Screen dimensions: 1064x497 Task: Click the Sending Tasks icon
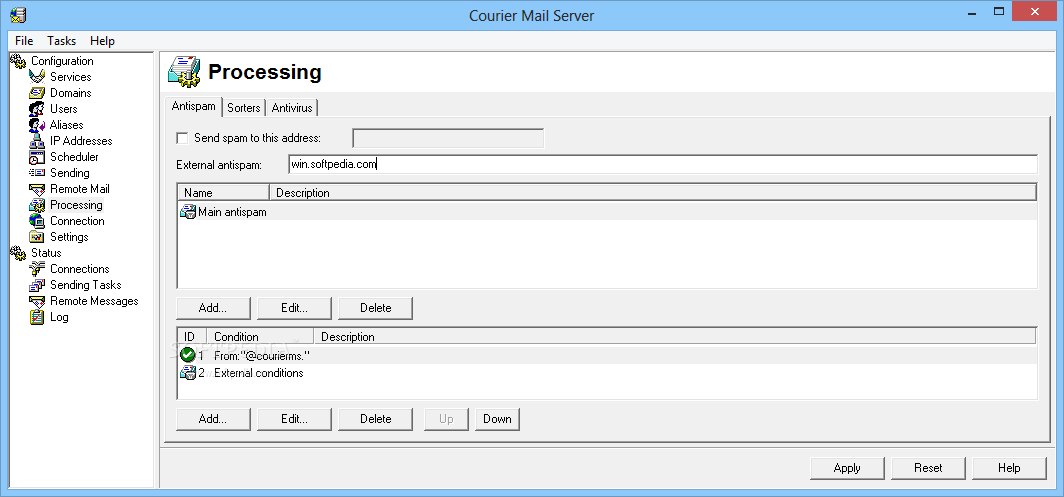37,285
